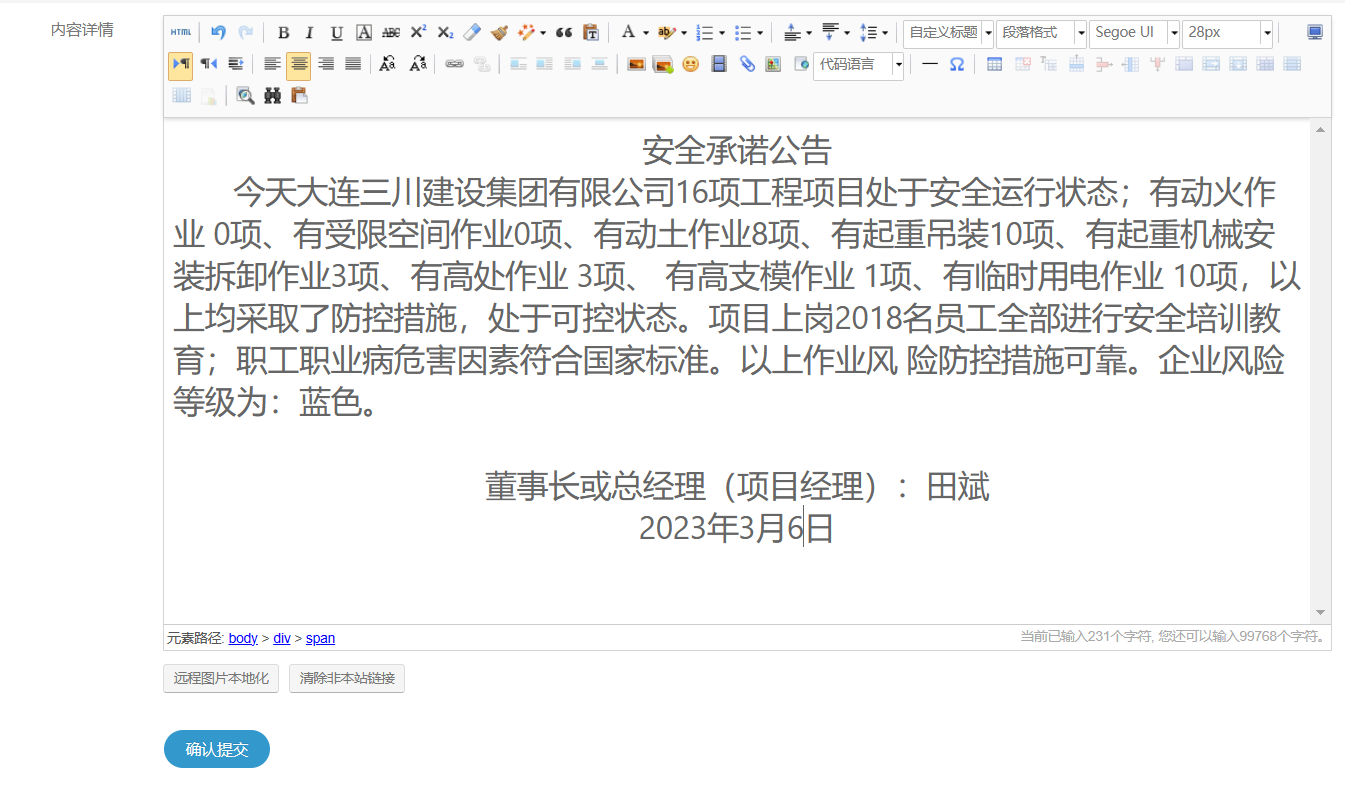
Task: Open the emoticon picker
Action: click(x=691, y=64)
